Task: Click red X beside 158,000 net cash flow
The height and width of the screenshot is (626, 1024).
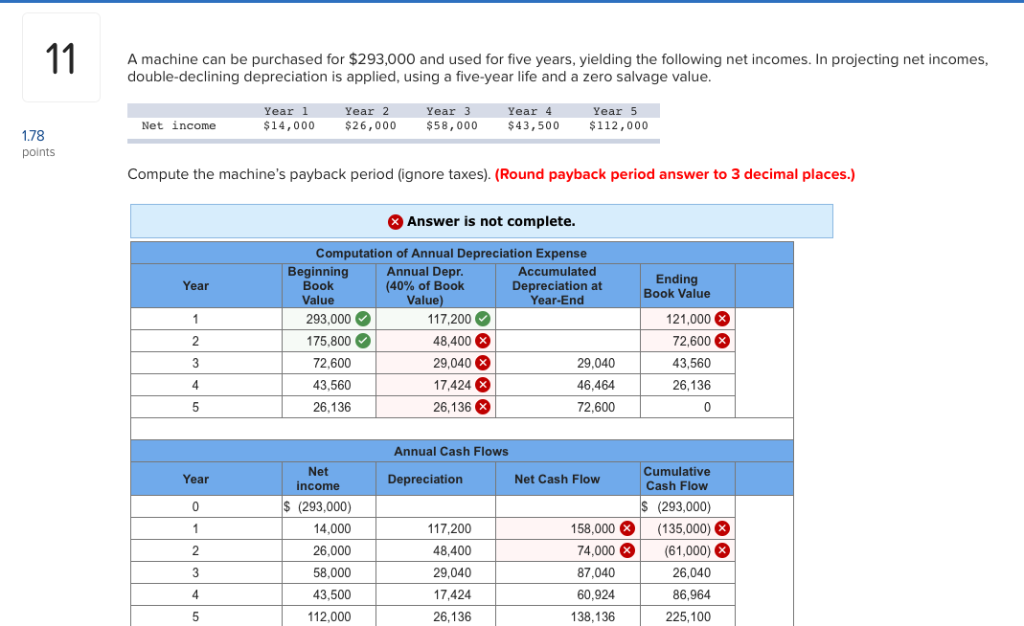Action: [x=627, y=529]
